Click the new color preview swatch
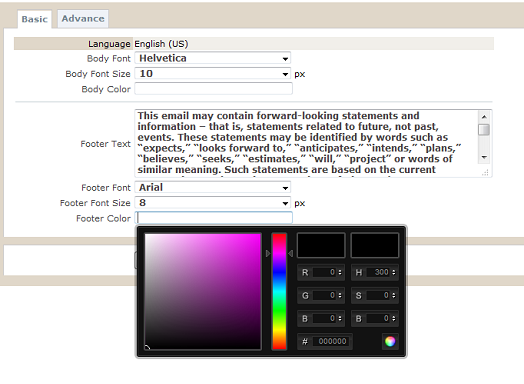 321,246
